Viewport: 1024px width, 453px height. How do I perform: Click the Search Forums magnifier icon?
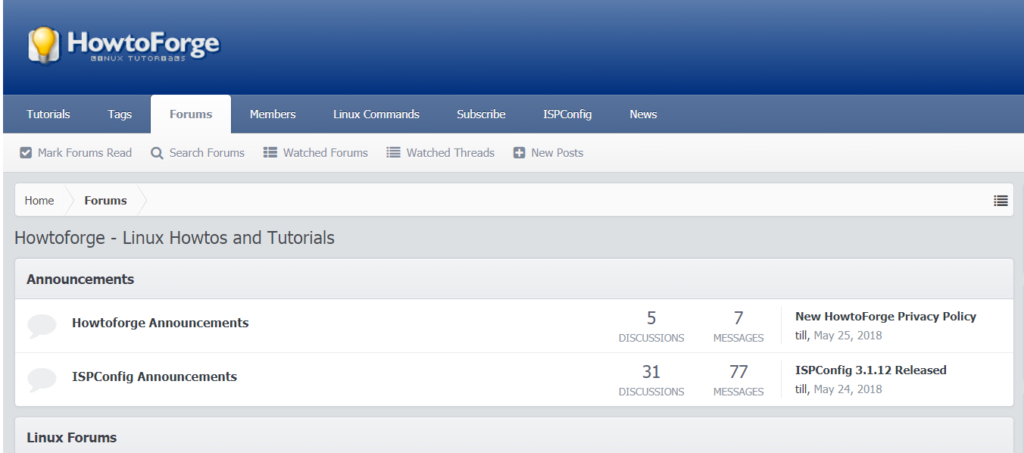[157, 153]
